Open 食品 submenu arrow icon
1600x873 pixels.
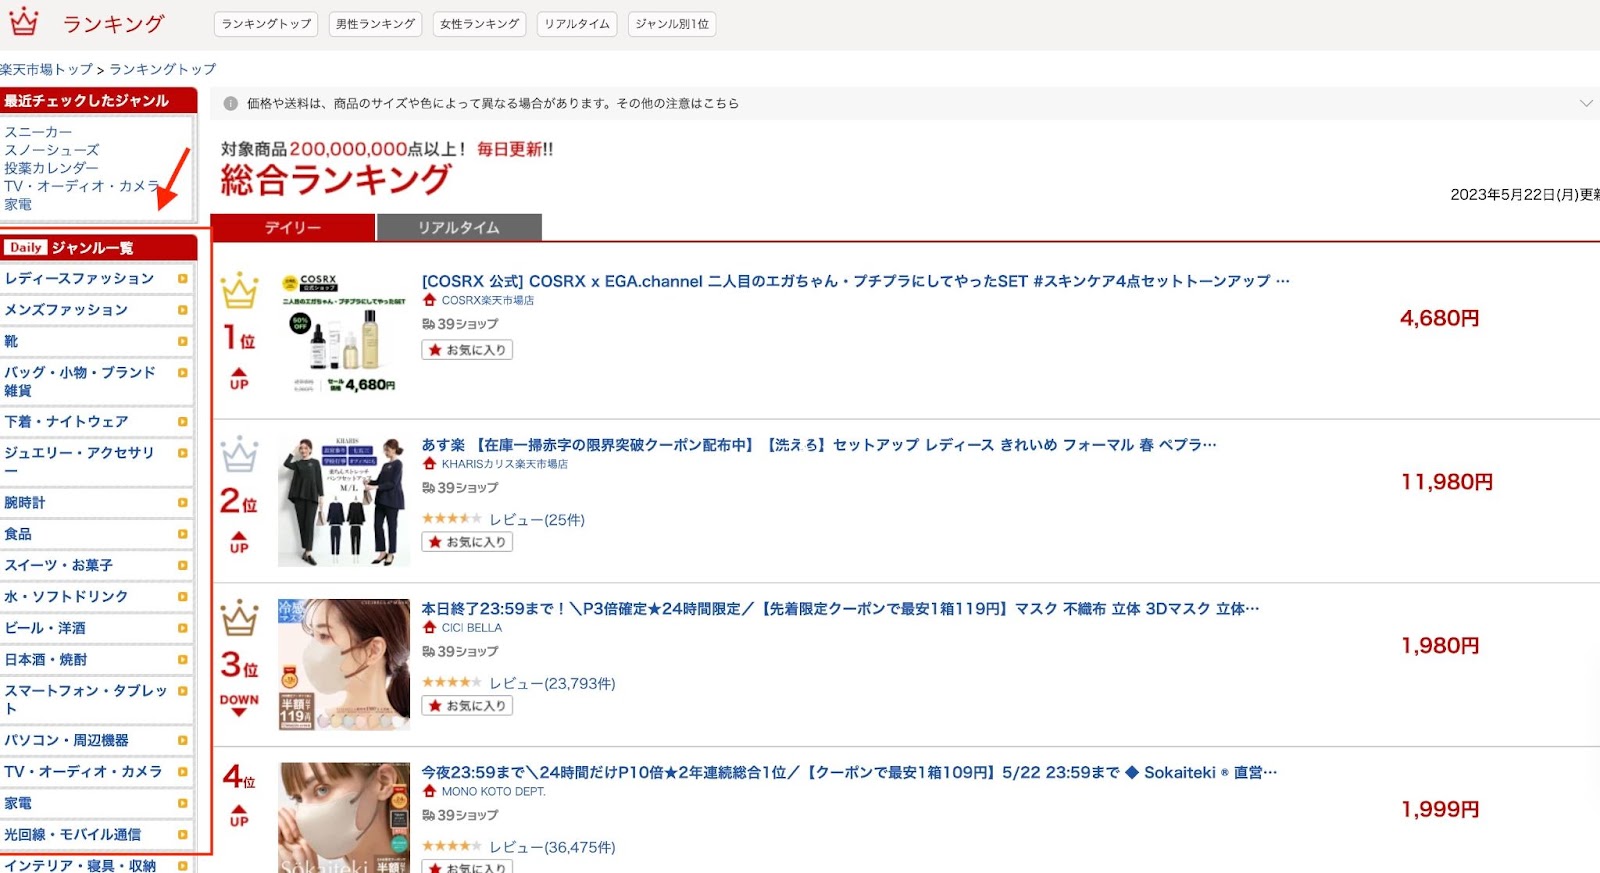coord(182,534)
